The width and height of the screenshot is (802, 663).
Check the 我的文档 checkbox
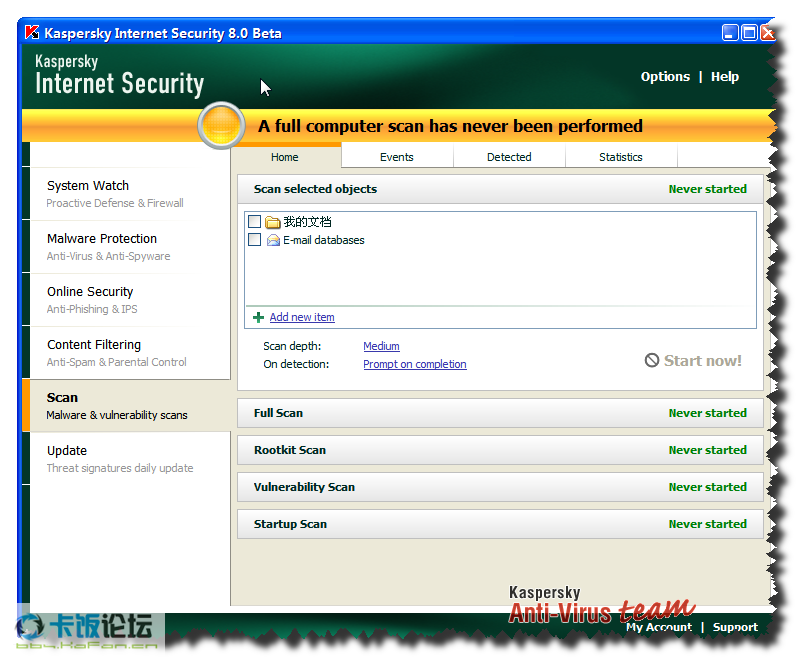(254, 222)
